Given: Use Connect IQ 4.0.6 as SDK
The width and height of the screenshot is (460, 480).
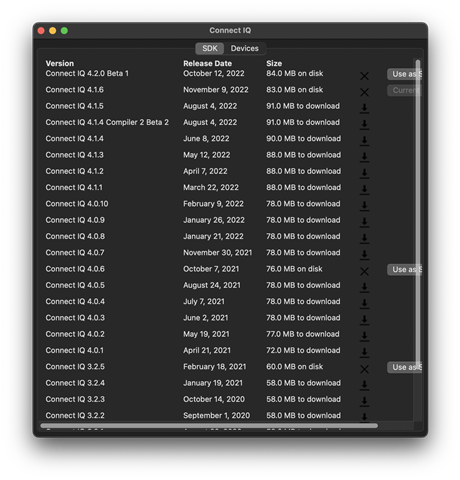Looking at the screenshot, I should (404, 270).
